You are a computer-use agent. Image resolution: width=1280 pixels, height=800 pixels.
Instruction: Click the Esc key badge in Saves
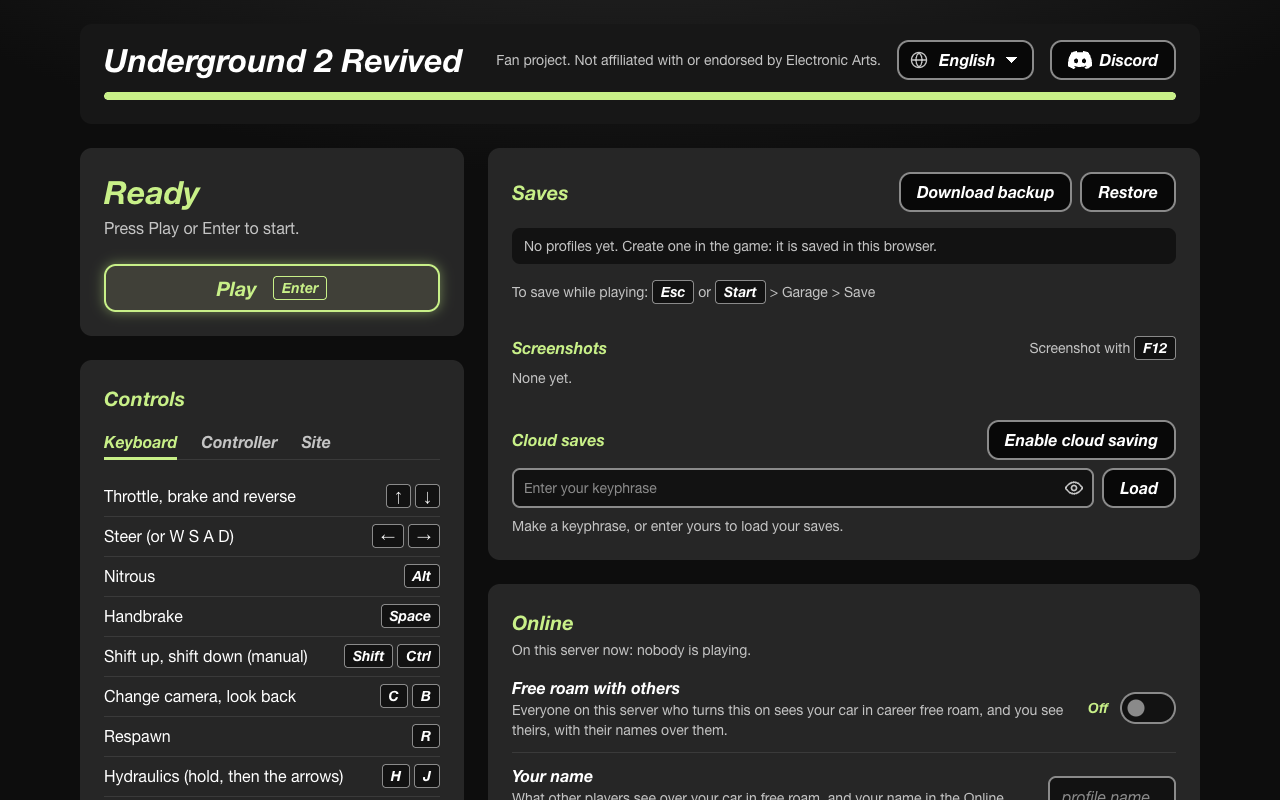(x=673, y=292)
